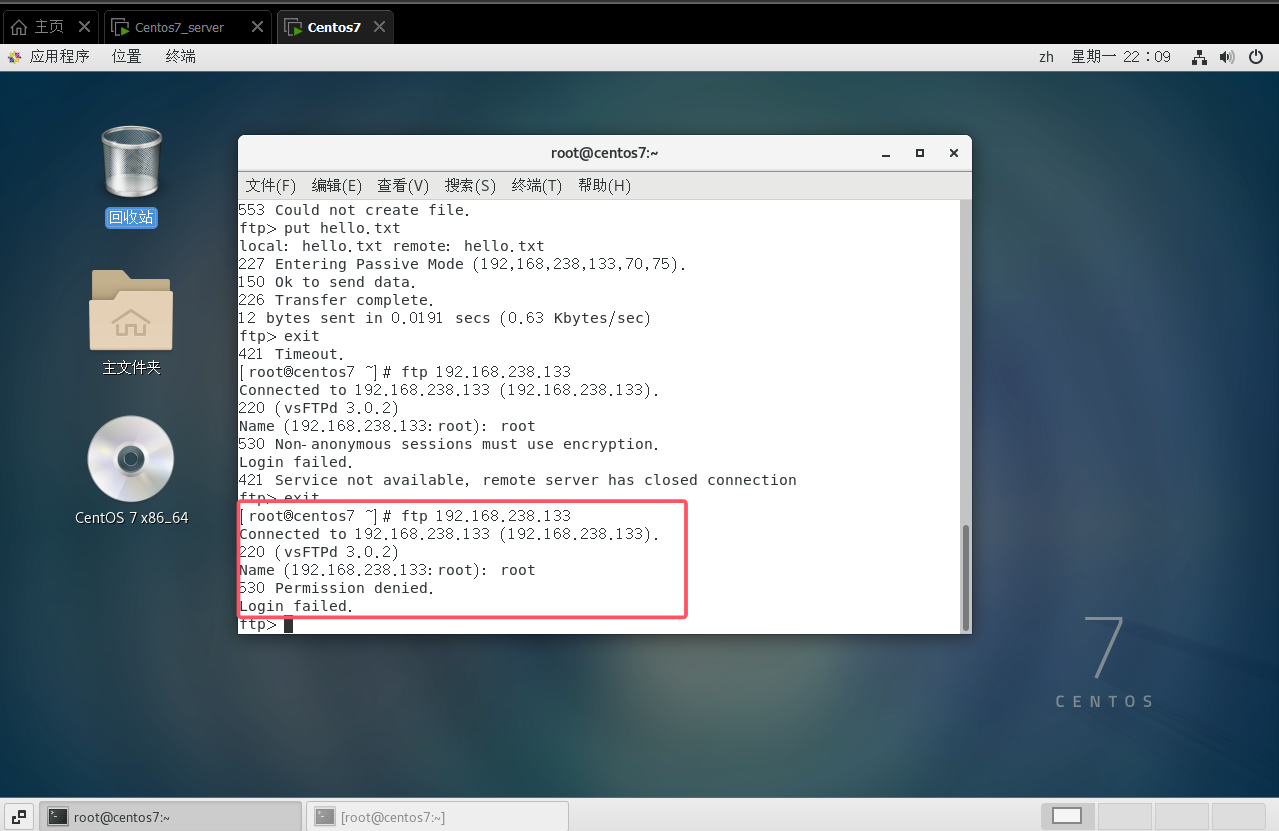Open the 文件(F) menu in terminal

(271, 186)
